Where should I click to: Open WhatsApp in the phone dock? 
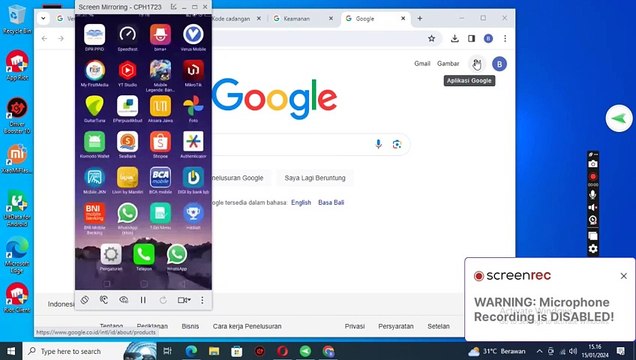pos(177,254)
